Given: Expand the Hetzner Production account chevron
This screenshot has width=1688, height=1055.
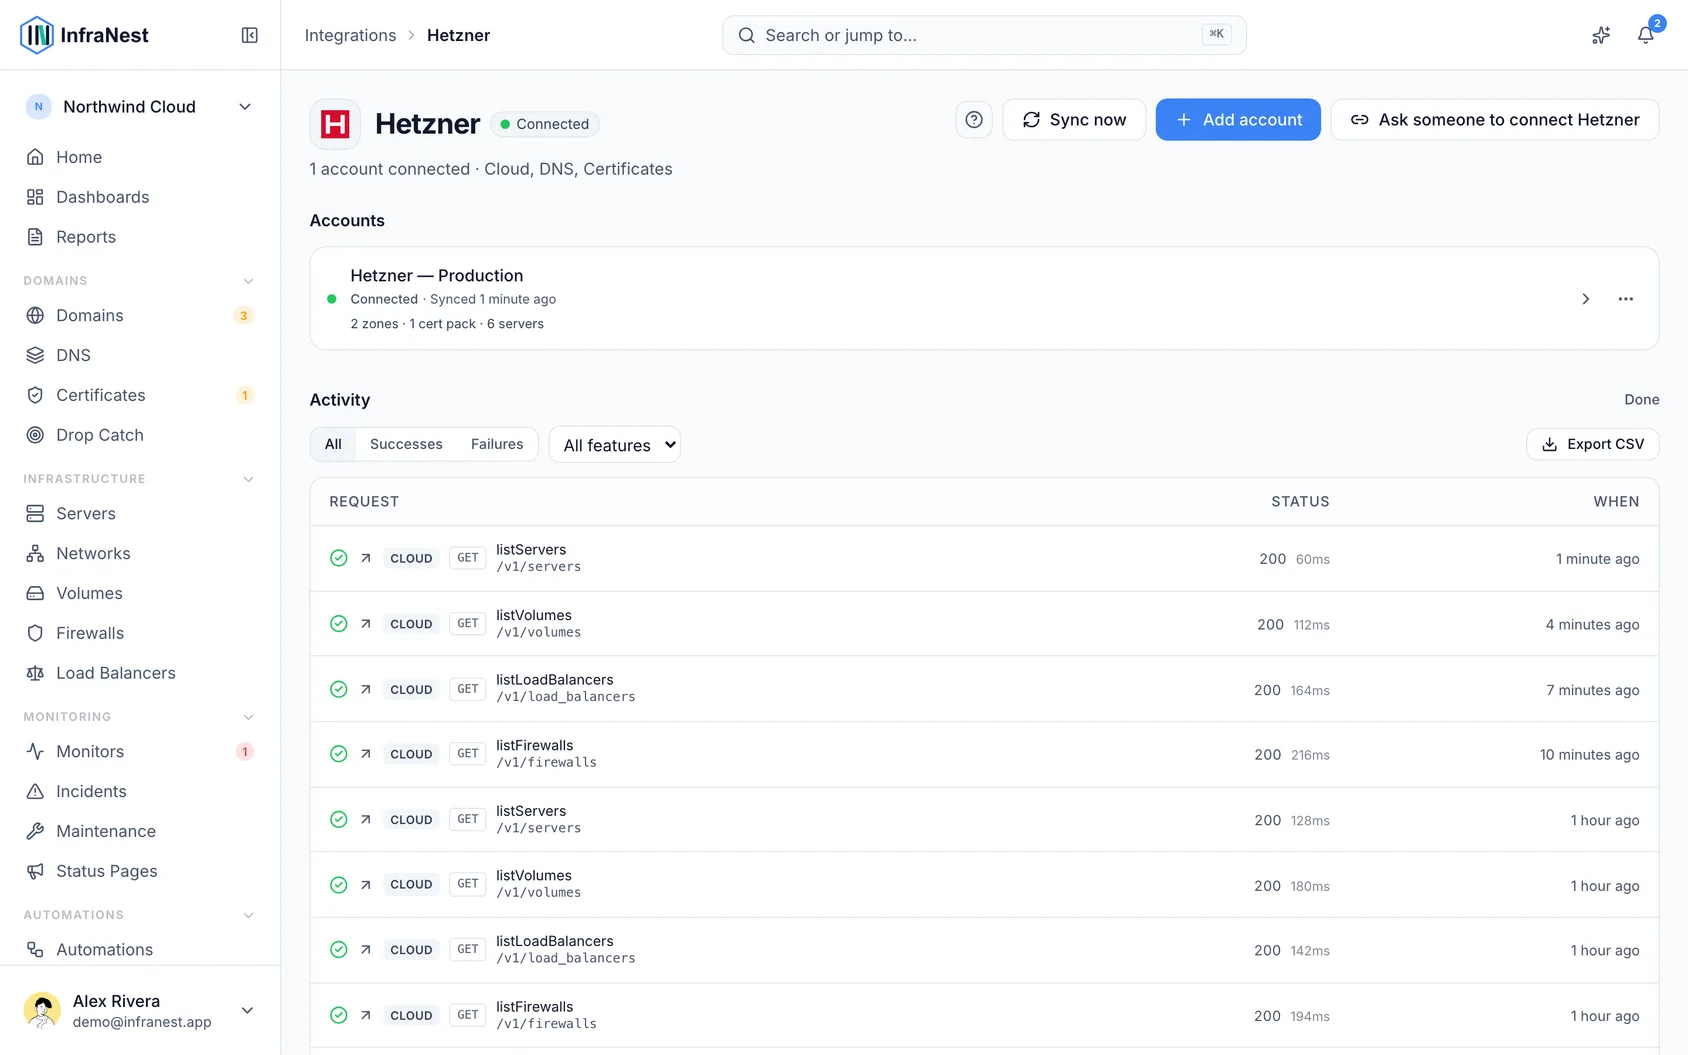Looking at the screenshot, I should pos(1586,299).
